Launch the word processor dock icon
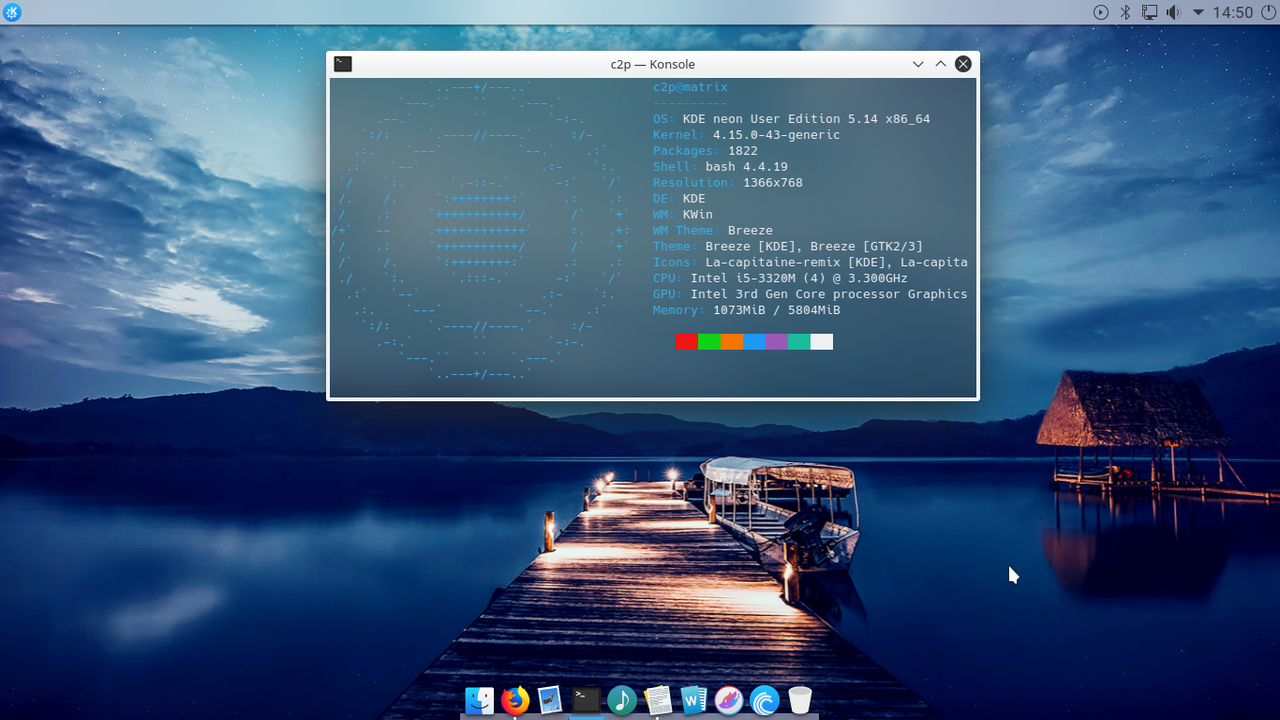Image resolution: width=1280 pixels, height=720 pixels. tap(693, 700)
